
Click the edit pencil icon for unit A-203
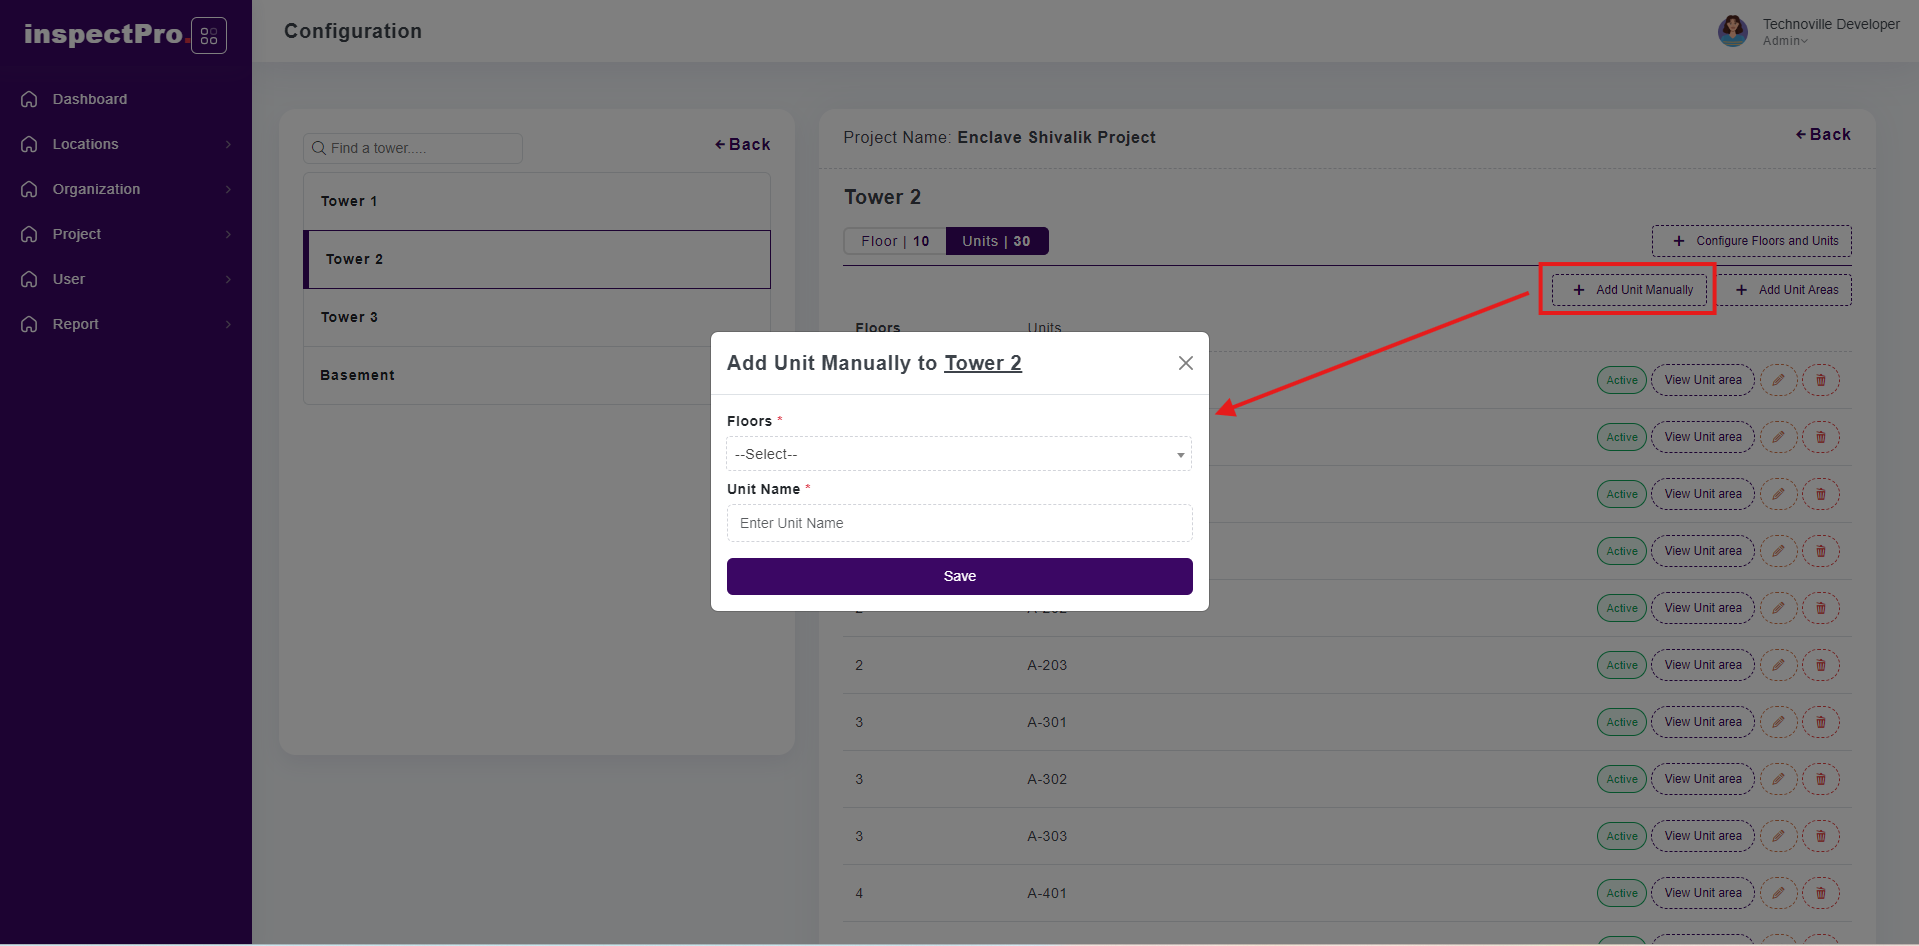pyautogui.click(x=1778, y=665)
